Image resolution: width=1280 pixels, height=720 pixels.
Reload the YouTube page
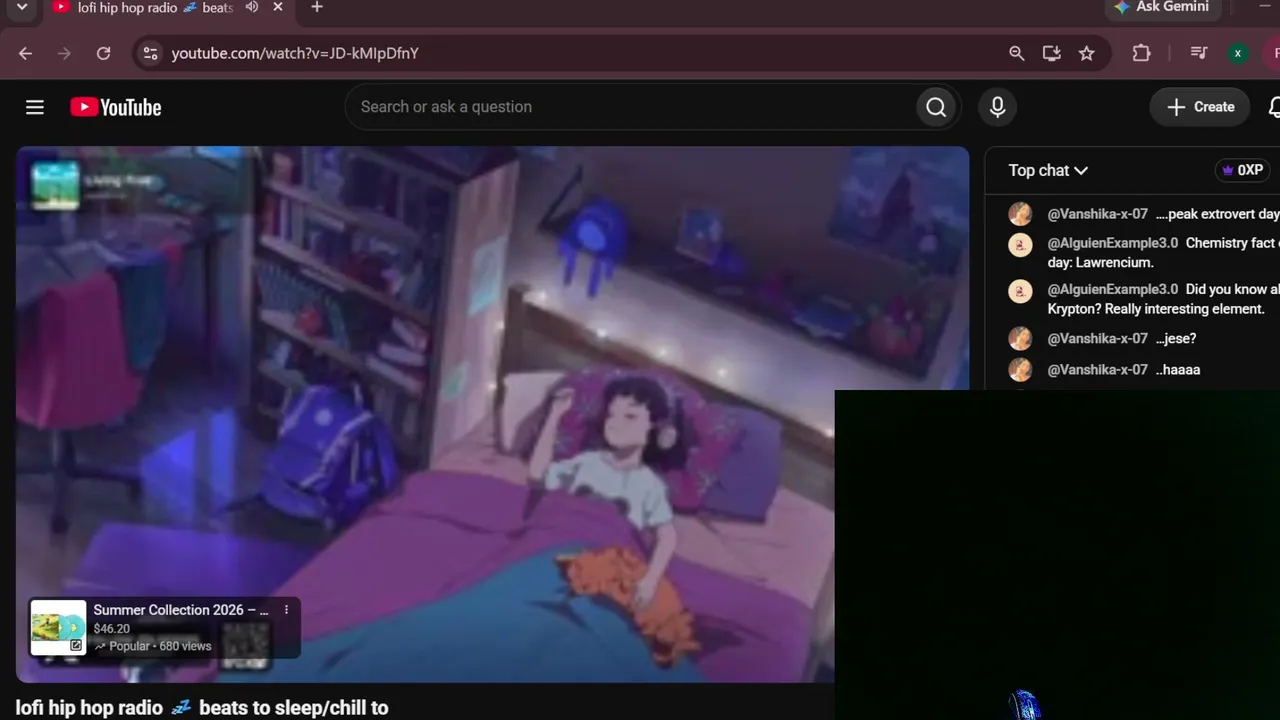(x=103, y=53)
